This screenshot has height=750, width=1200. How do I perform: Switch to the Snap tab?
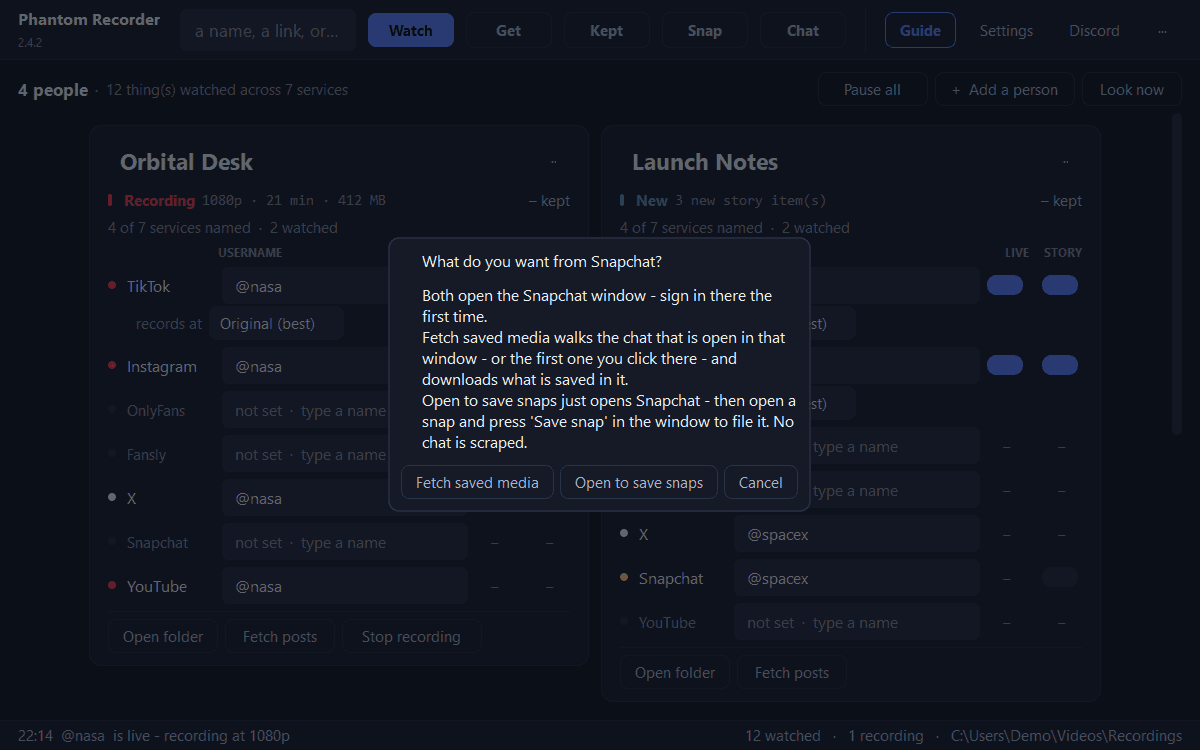click(x=705, y=31)
